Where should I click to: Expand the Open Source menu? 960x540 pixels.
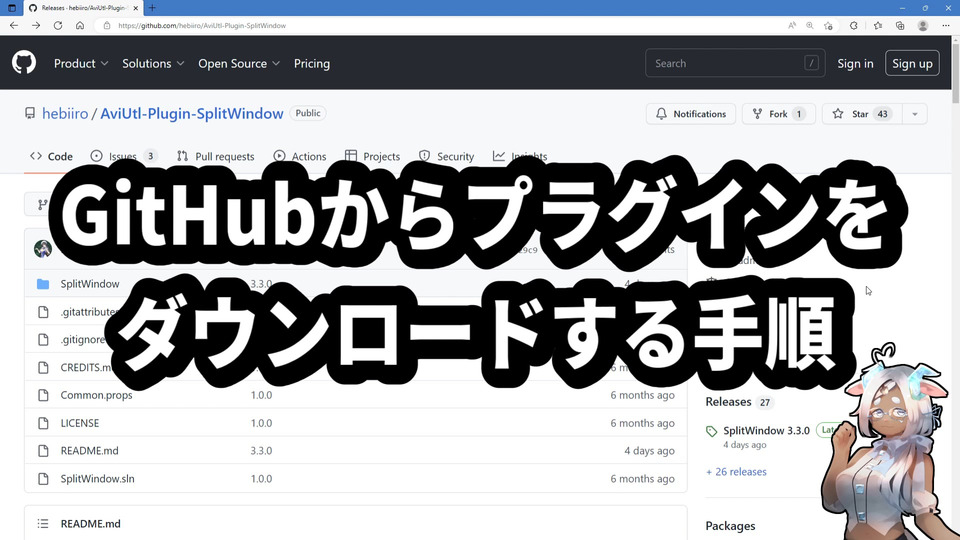(x=239, y=64)
